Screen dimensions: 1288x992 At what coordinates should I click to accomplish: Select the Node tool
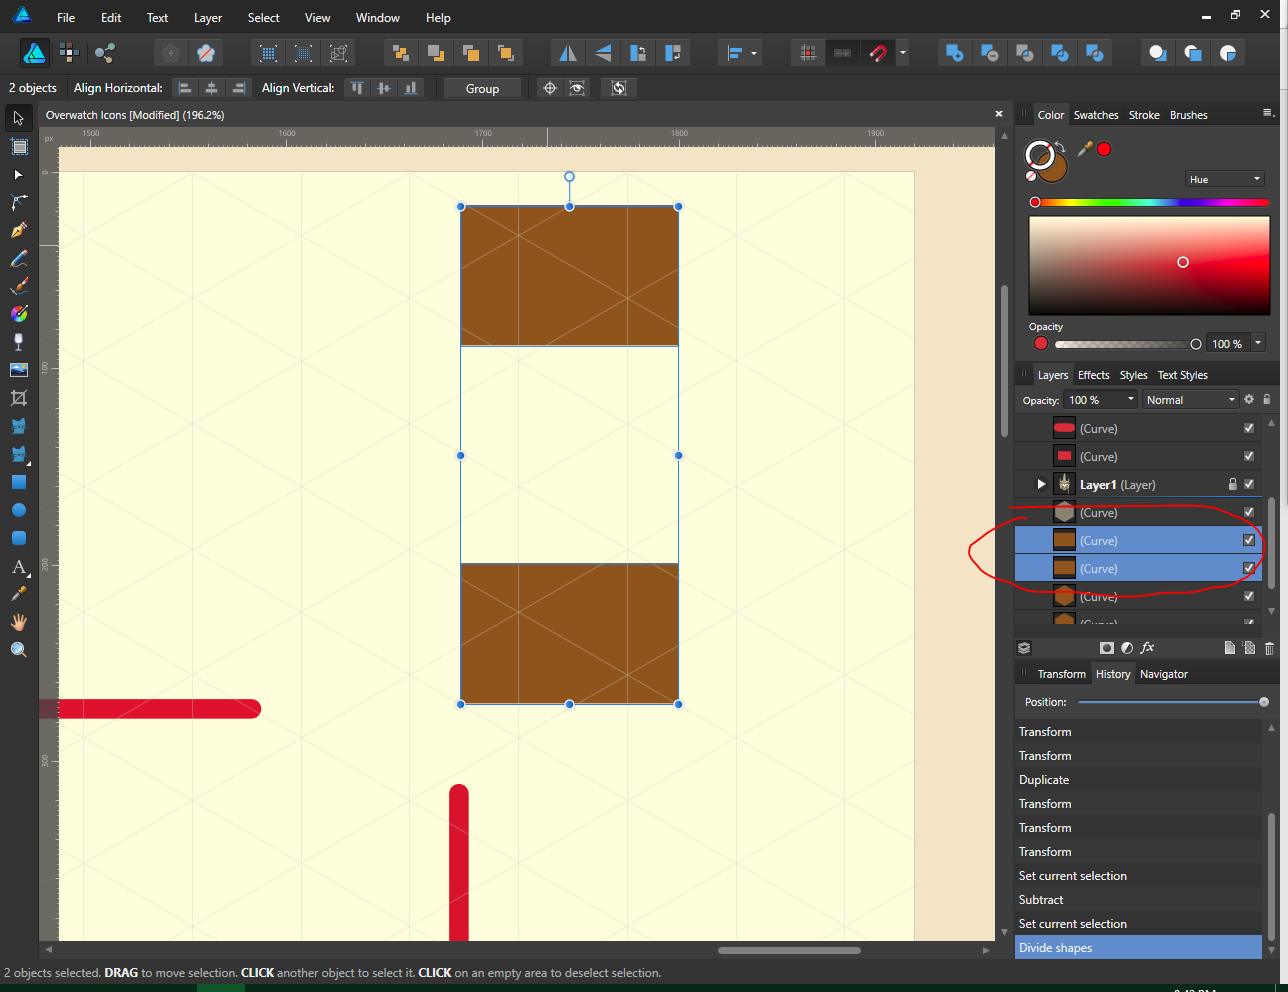(18, 174)
